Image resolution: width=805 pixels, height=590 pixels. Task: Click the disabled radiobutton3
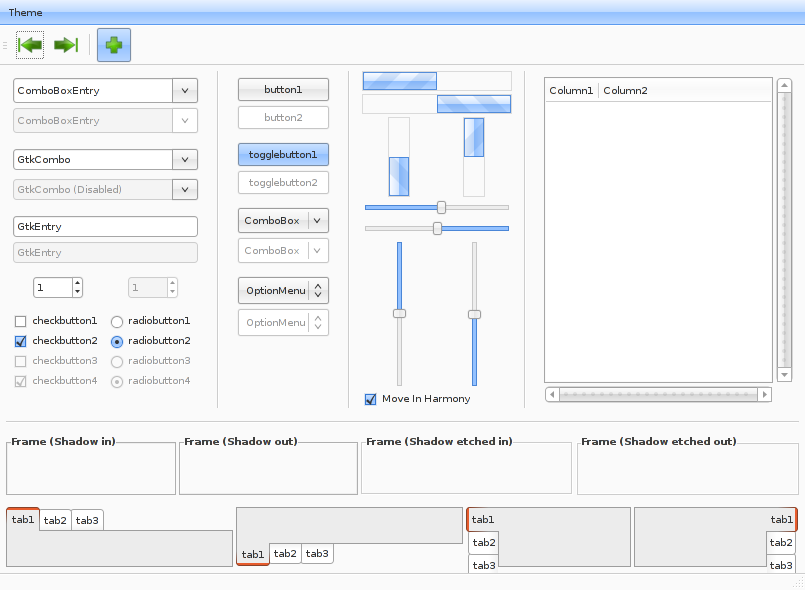(x=117, y=361)
